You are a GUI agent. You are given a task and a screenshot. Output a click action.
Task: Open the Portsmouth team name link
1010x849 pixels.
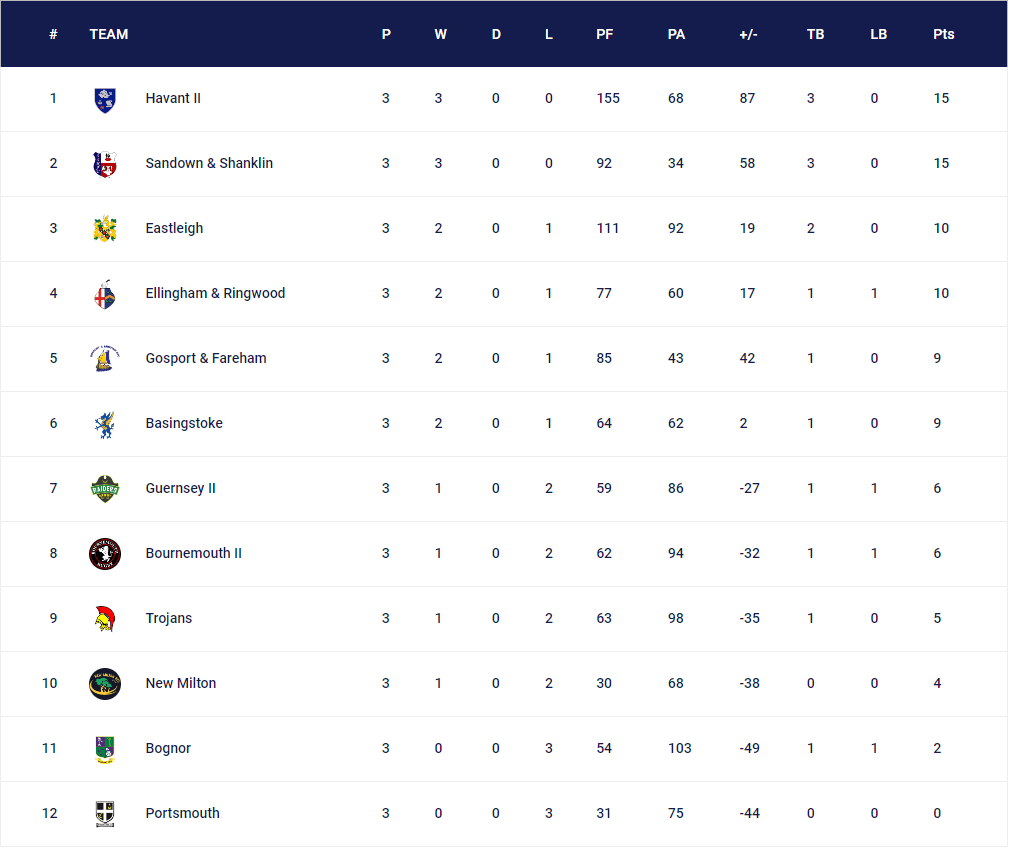(182, 814)
